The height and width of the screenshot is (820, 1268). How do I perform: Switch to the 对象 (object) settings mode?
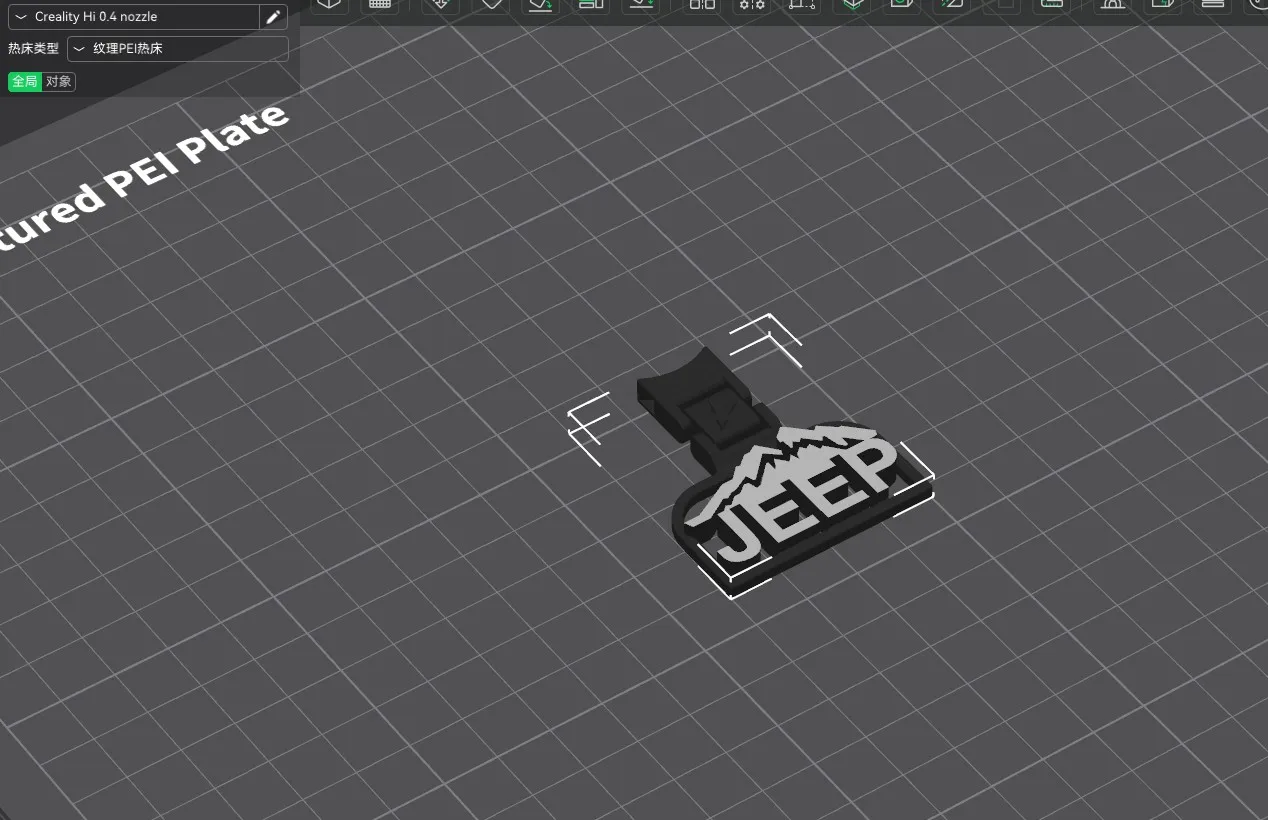click(x=59, y=82)
